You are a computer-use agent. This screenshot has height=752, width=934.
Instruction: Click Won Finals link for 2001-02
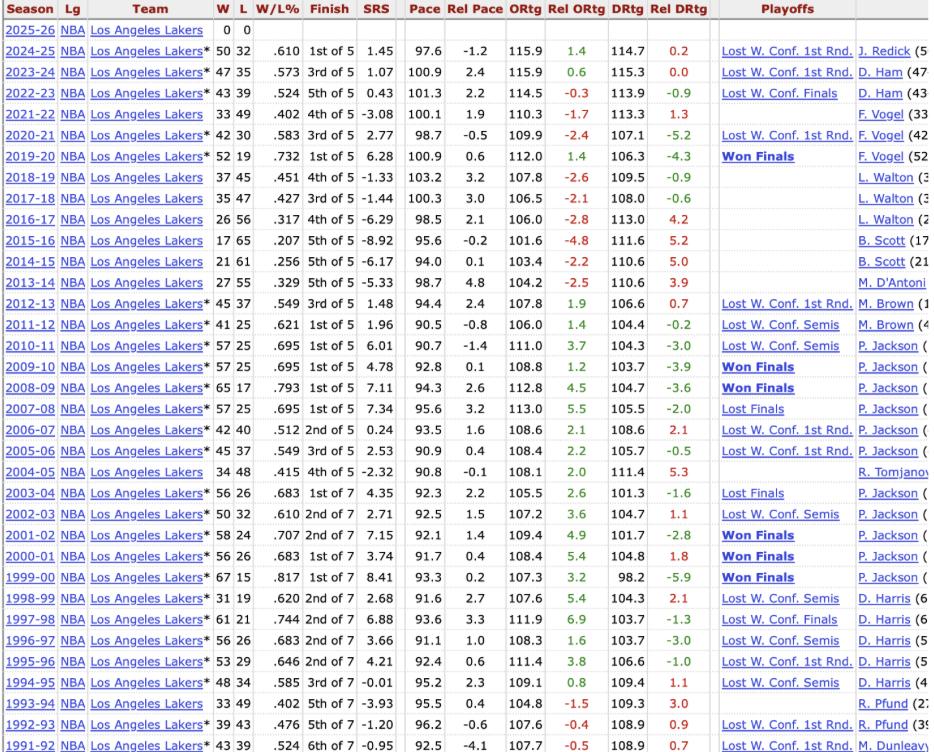tap(757, 536)
